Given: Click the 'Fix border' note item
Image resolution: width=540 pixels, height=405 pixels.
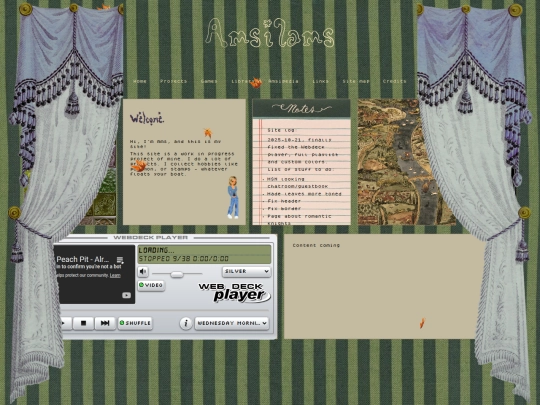Looking at the screenshot, I should tap(284, 209).
